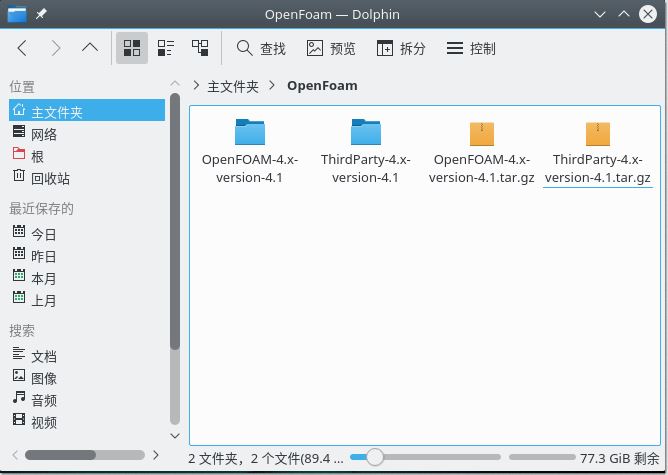Select the ThirdParty-4.x-version-4.1.tar.gz archive
The width and height of the screenshot is (668, 475).
[x=598, y=150]
